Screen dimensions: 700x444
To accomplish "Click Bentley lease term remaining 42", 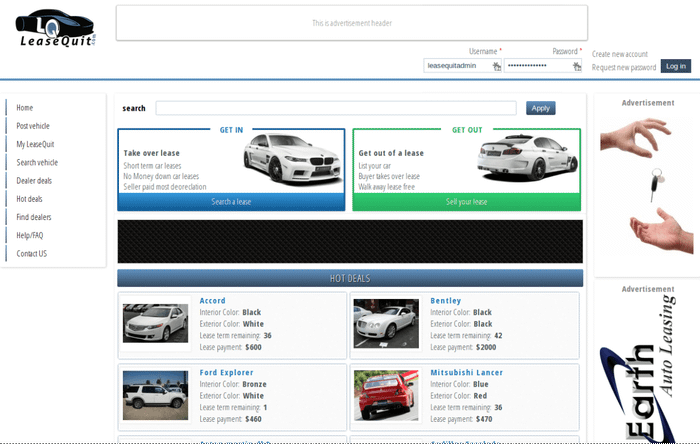I will click(x=498, y=336).
